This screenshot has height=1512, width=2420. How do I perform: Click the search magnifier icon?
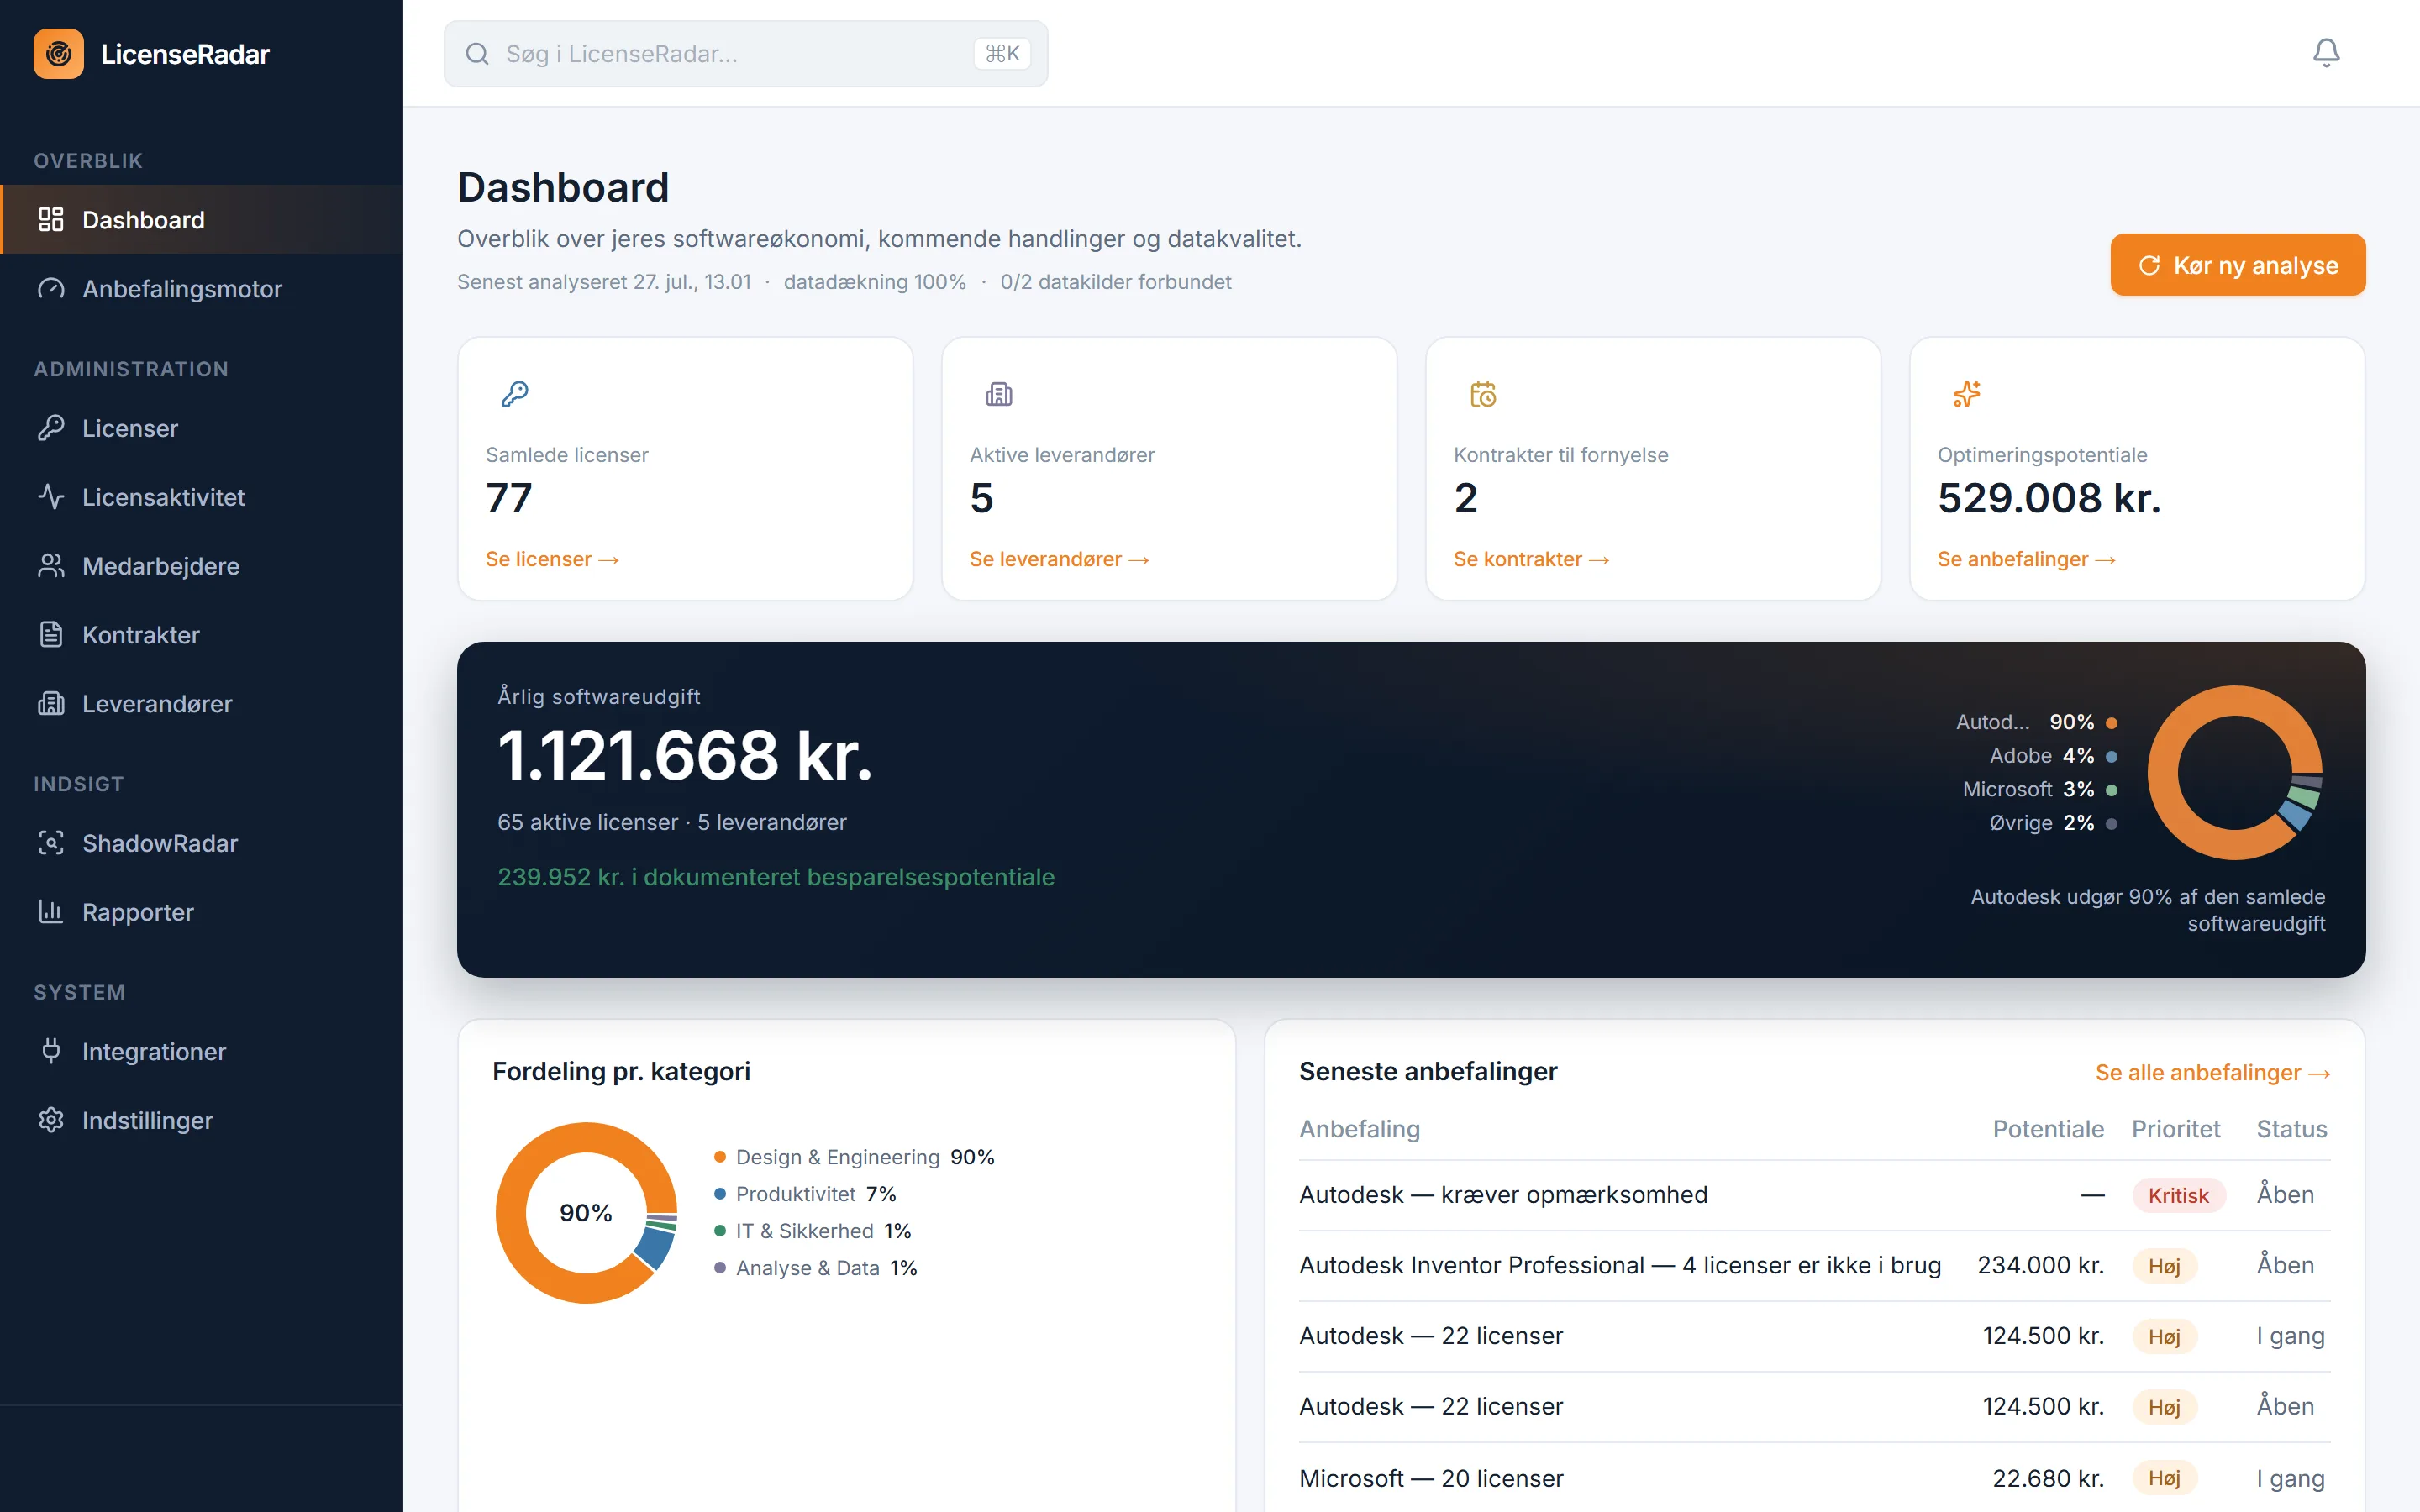point(477,54)
